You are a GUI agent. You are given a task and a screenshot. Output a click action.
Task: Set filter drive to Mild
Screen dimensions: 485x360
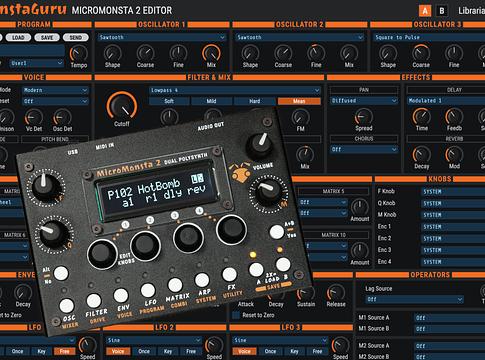(x=211, y=101)
